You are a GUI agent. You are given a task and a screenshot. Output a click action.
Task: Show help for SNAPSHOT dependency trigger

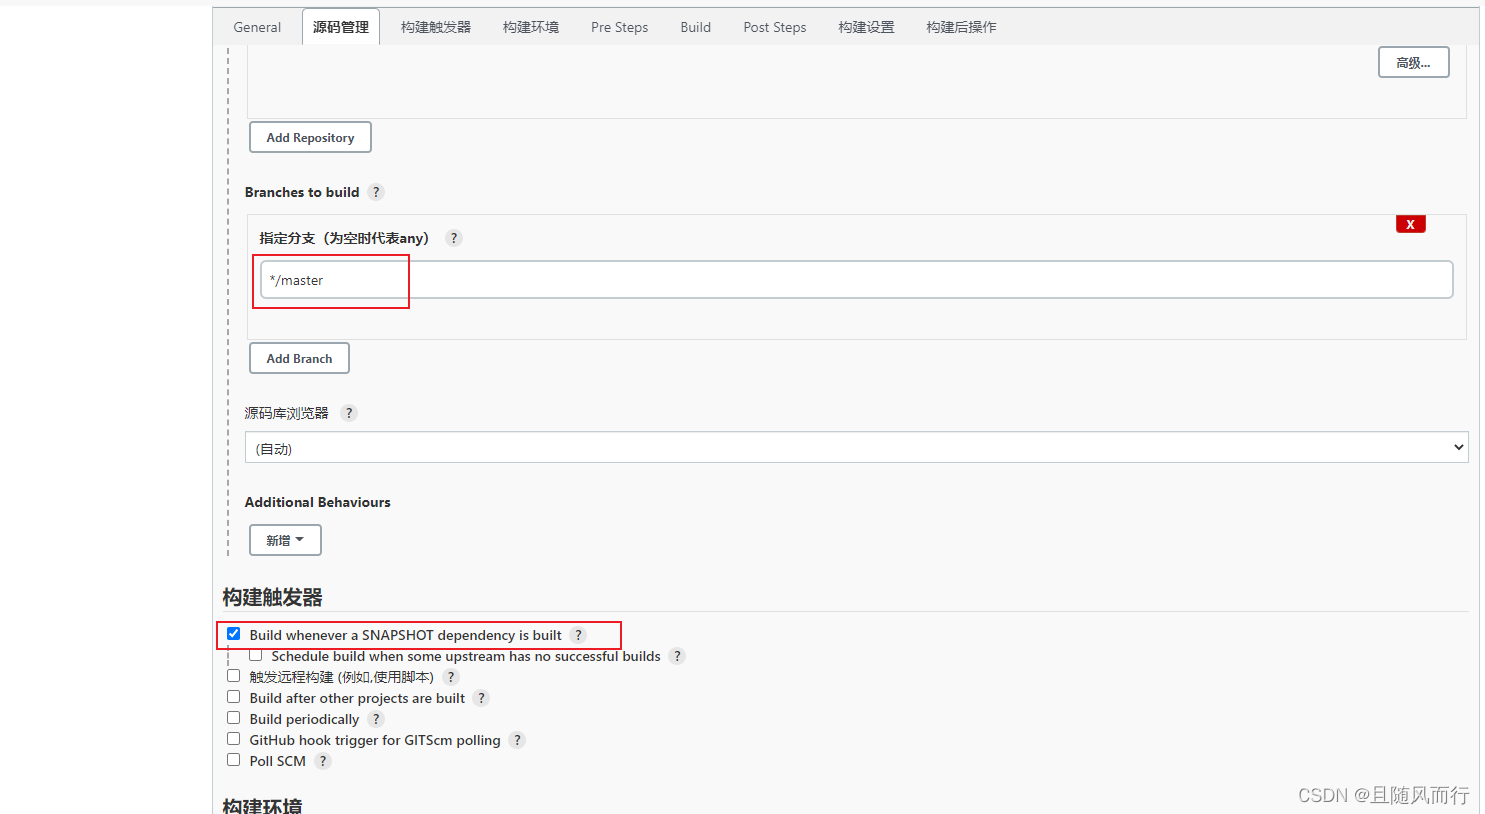point(578,635)
